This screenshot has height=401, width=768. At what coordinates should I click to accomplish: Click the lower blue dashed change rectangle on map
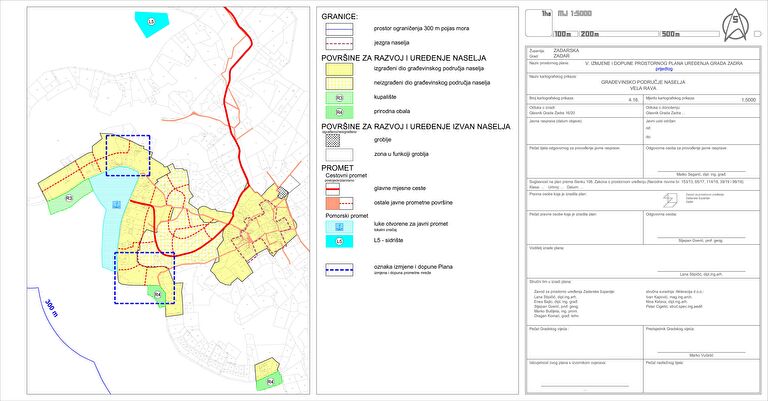pyautogui.click(x=144, y=278)
